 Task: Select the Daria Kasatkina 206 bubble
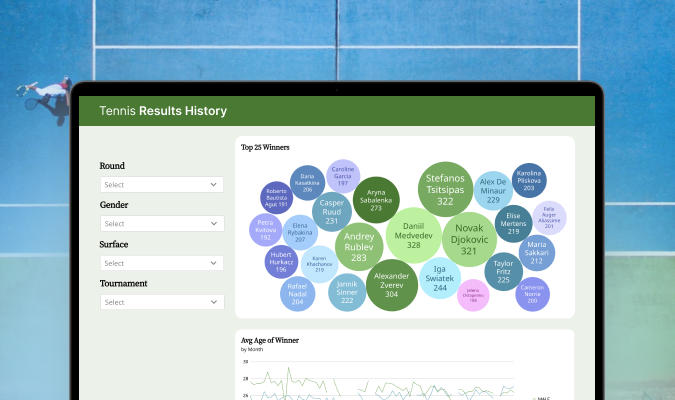click(x=307, y=183)
